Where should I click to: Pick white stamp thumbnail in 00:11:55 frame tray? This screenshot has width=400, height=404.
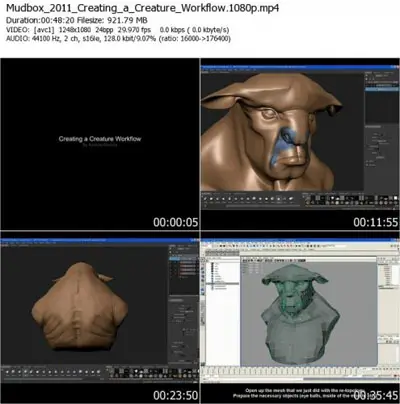(x=395, y=198)
